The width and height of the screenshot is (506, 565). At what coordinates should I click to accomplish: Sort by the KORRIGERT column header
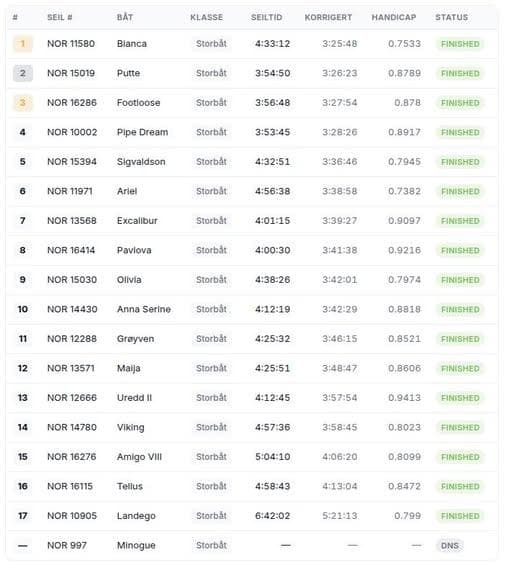(328, 17)
